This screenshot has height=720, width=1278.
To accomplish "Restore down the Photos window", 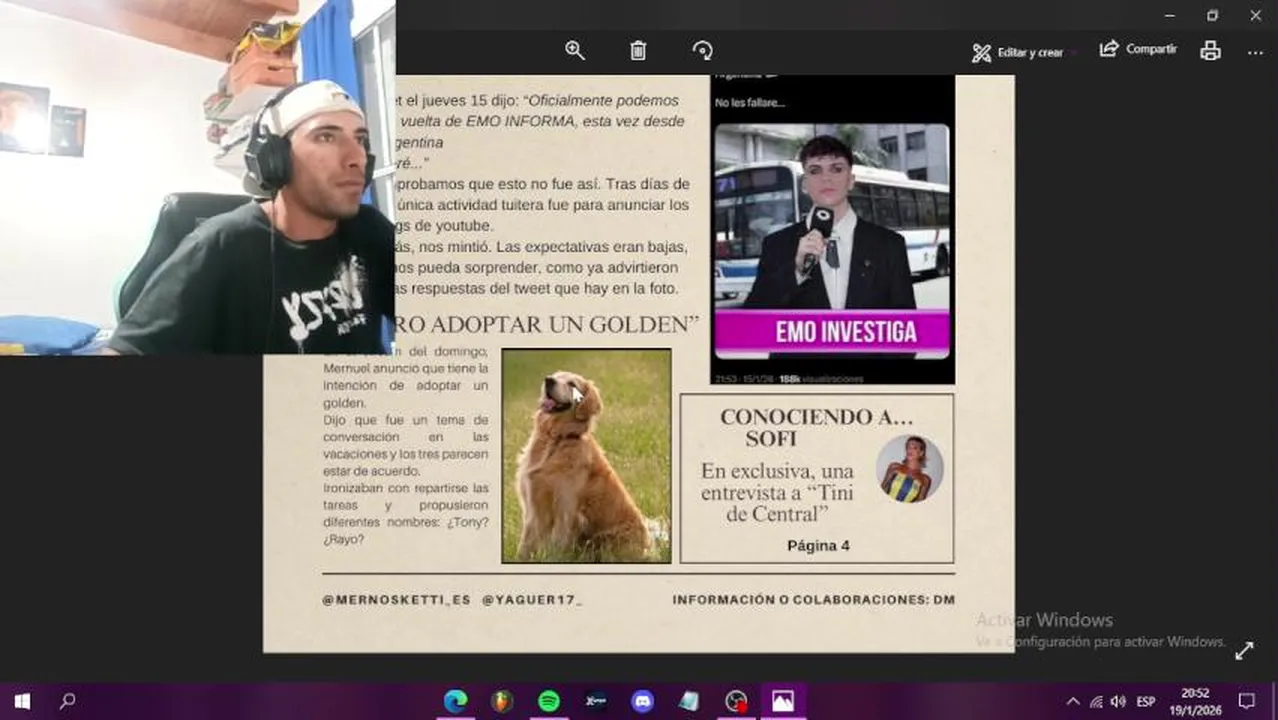I will pyautogui.click(x=1212, y=15).
